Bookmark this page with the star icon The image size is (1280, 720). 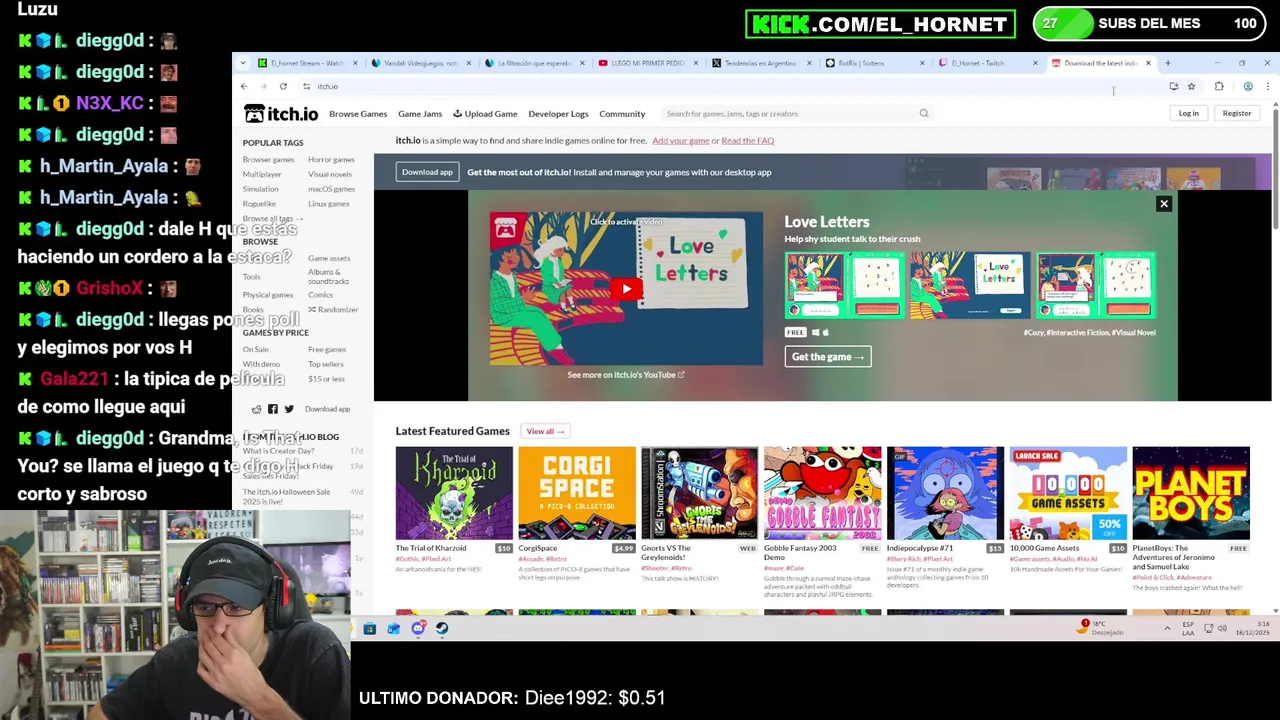click(x=1191, y=87)
